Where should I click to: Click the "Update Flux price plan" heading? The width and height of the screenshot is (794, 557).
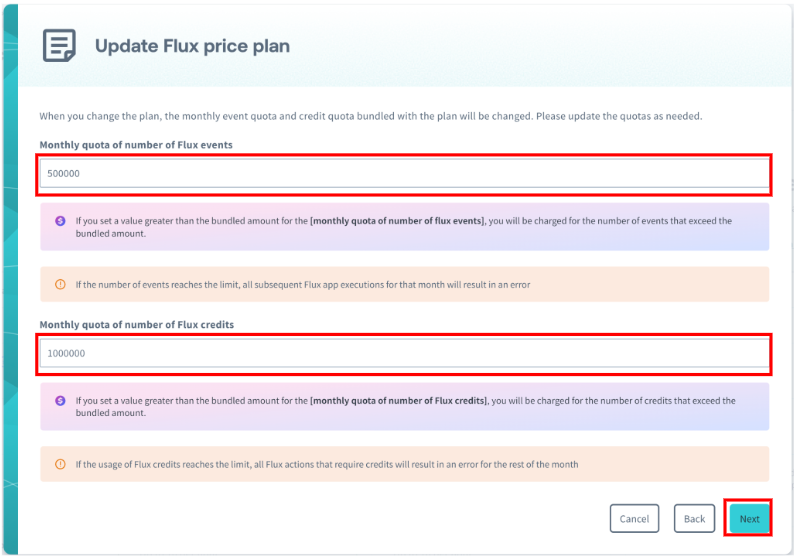point(192,46)
